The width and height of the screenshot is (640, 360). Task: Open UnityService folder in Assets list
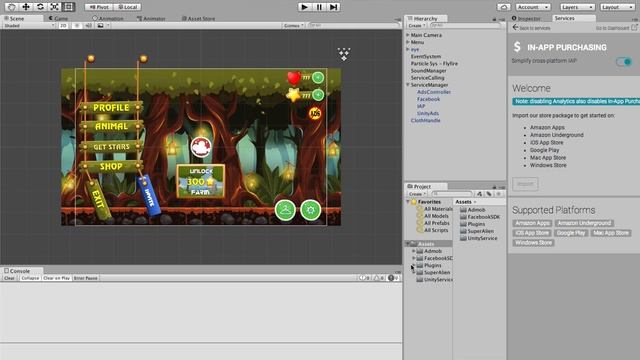coord(478,238)
